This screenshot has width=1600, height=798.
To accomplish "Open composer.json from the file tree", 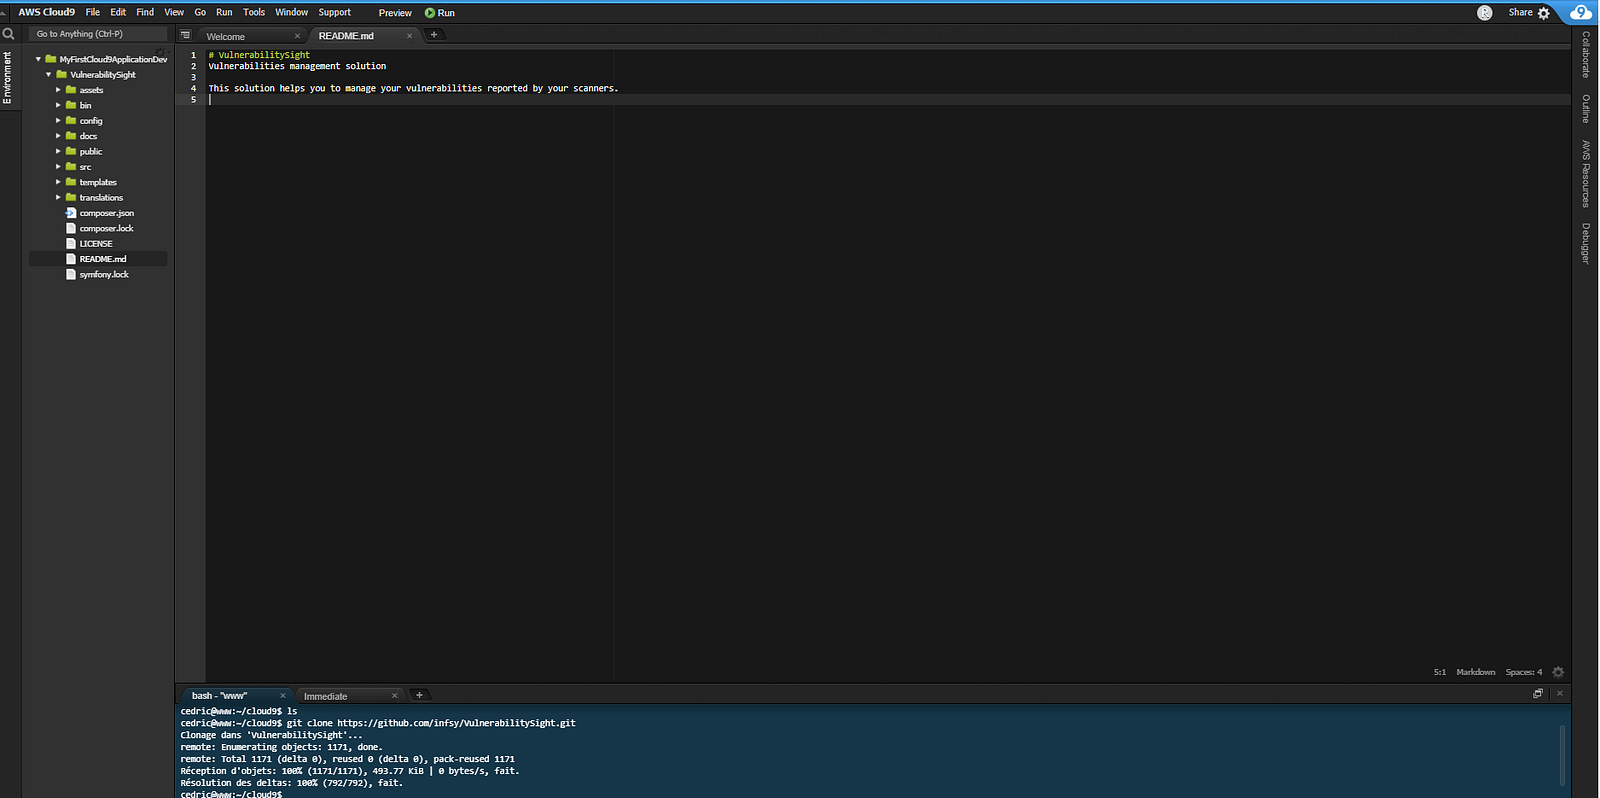I will pos(107,213).
